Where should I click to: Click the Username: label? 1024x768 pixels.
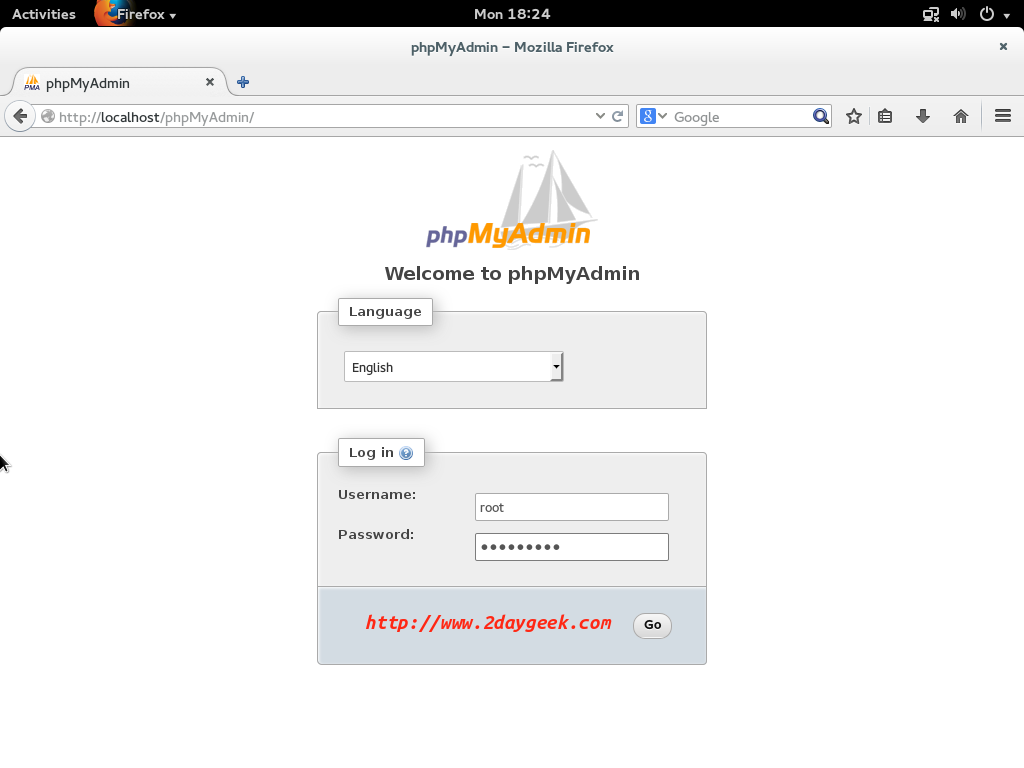coord(377,494)
